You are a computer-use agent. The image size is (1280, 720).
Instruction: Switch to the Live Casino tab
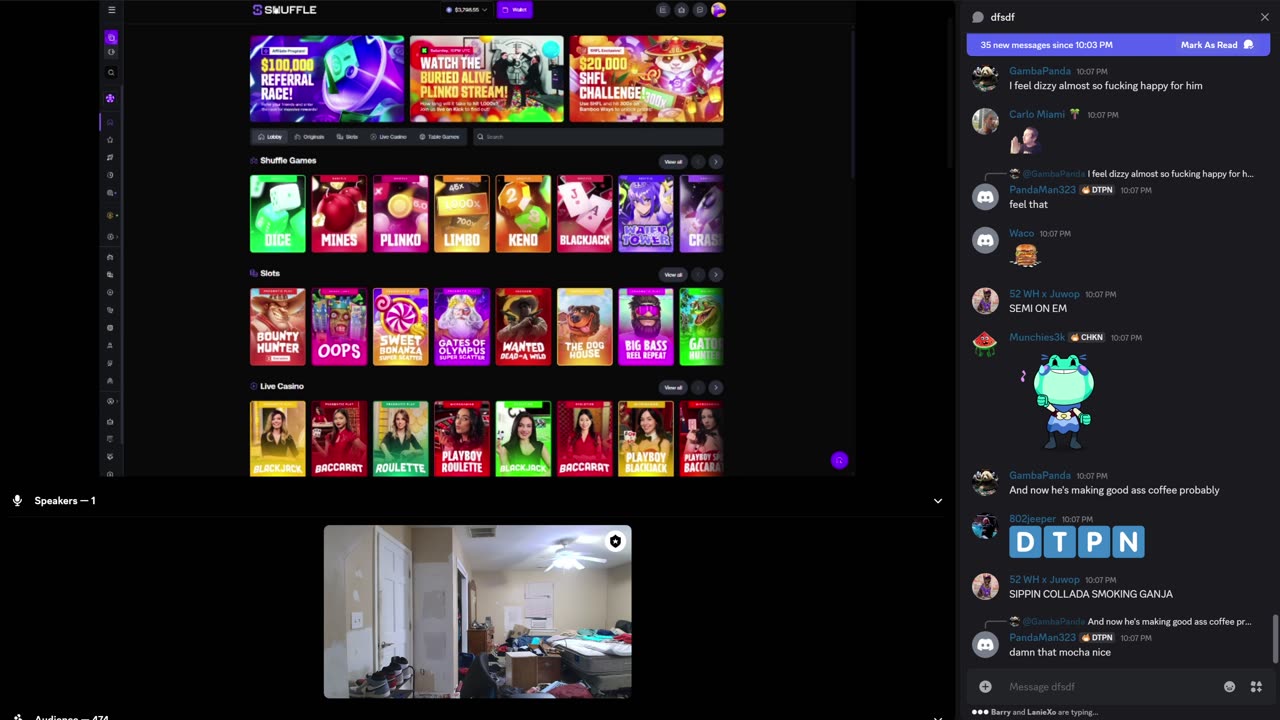tap(389, 137)
